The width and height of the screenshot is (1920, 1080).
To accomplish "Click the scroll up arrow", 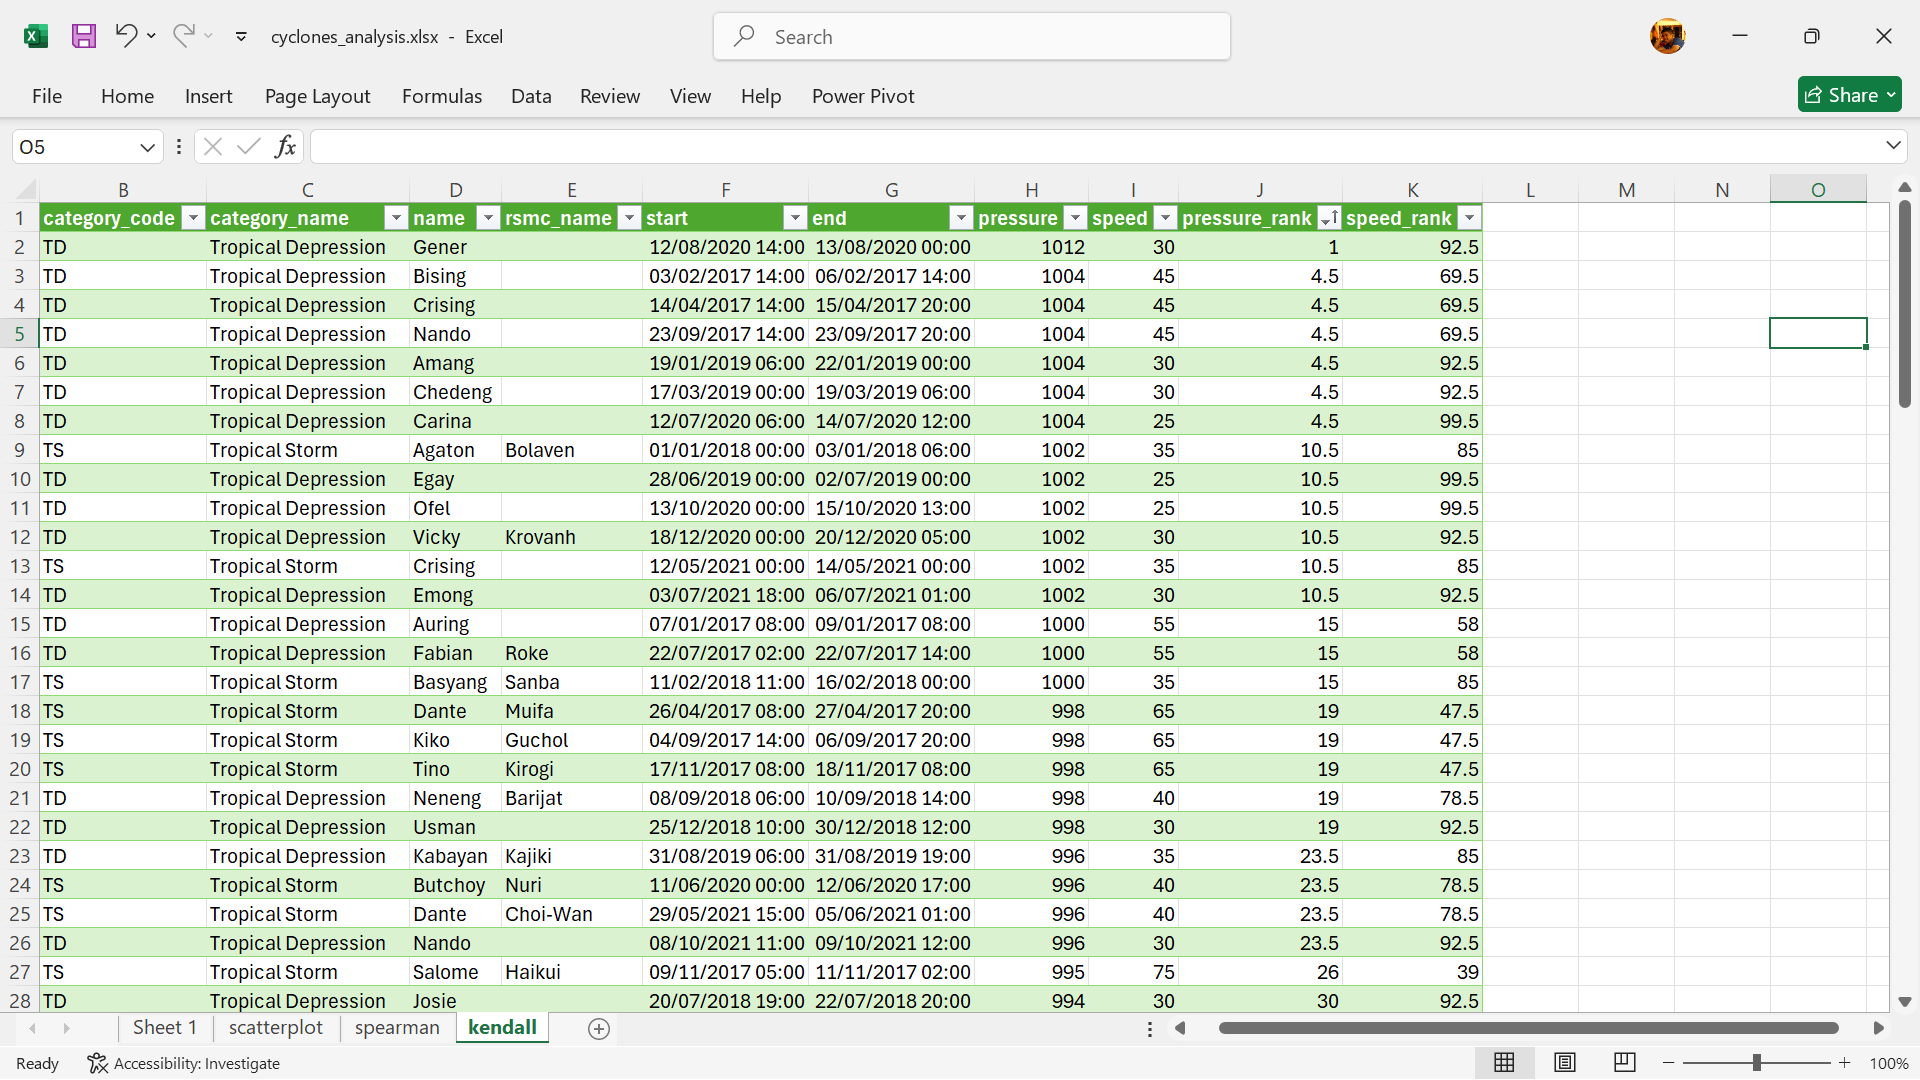I will tap(1905, 188).
